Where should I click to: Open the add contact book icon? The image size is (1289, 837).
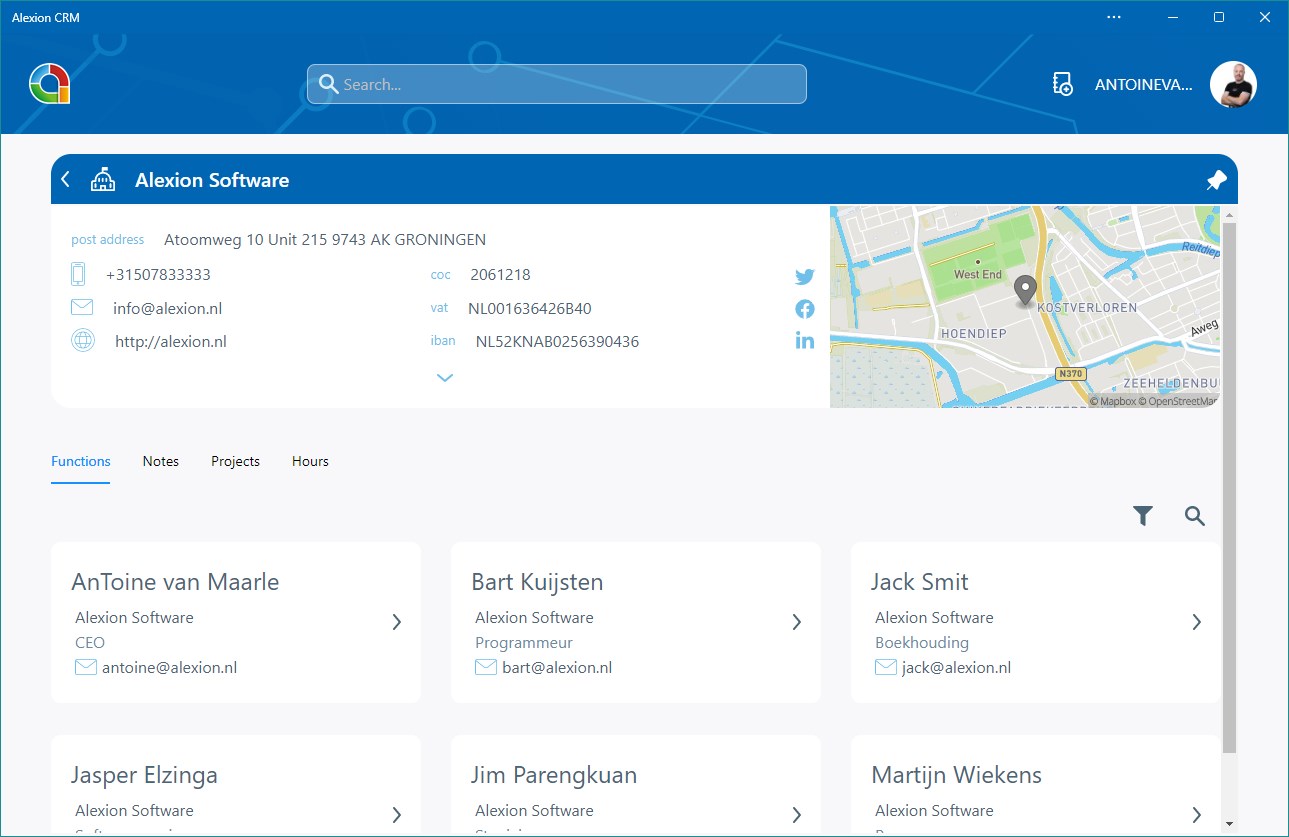point(1063,84)
